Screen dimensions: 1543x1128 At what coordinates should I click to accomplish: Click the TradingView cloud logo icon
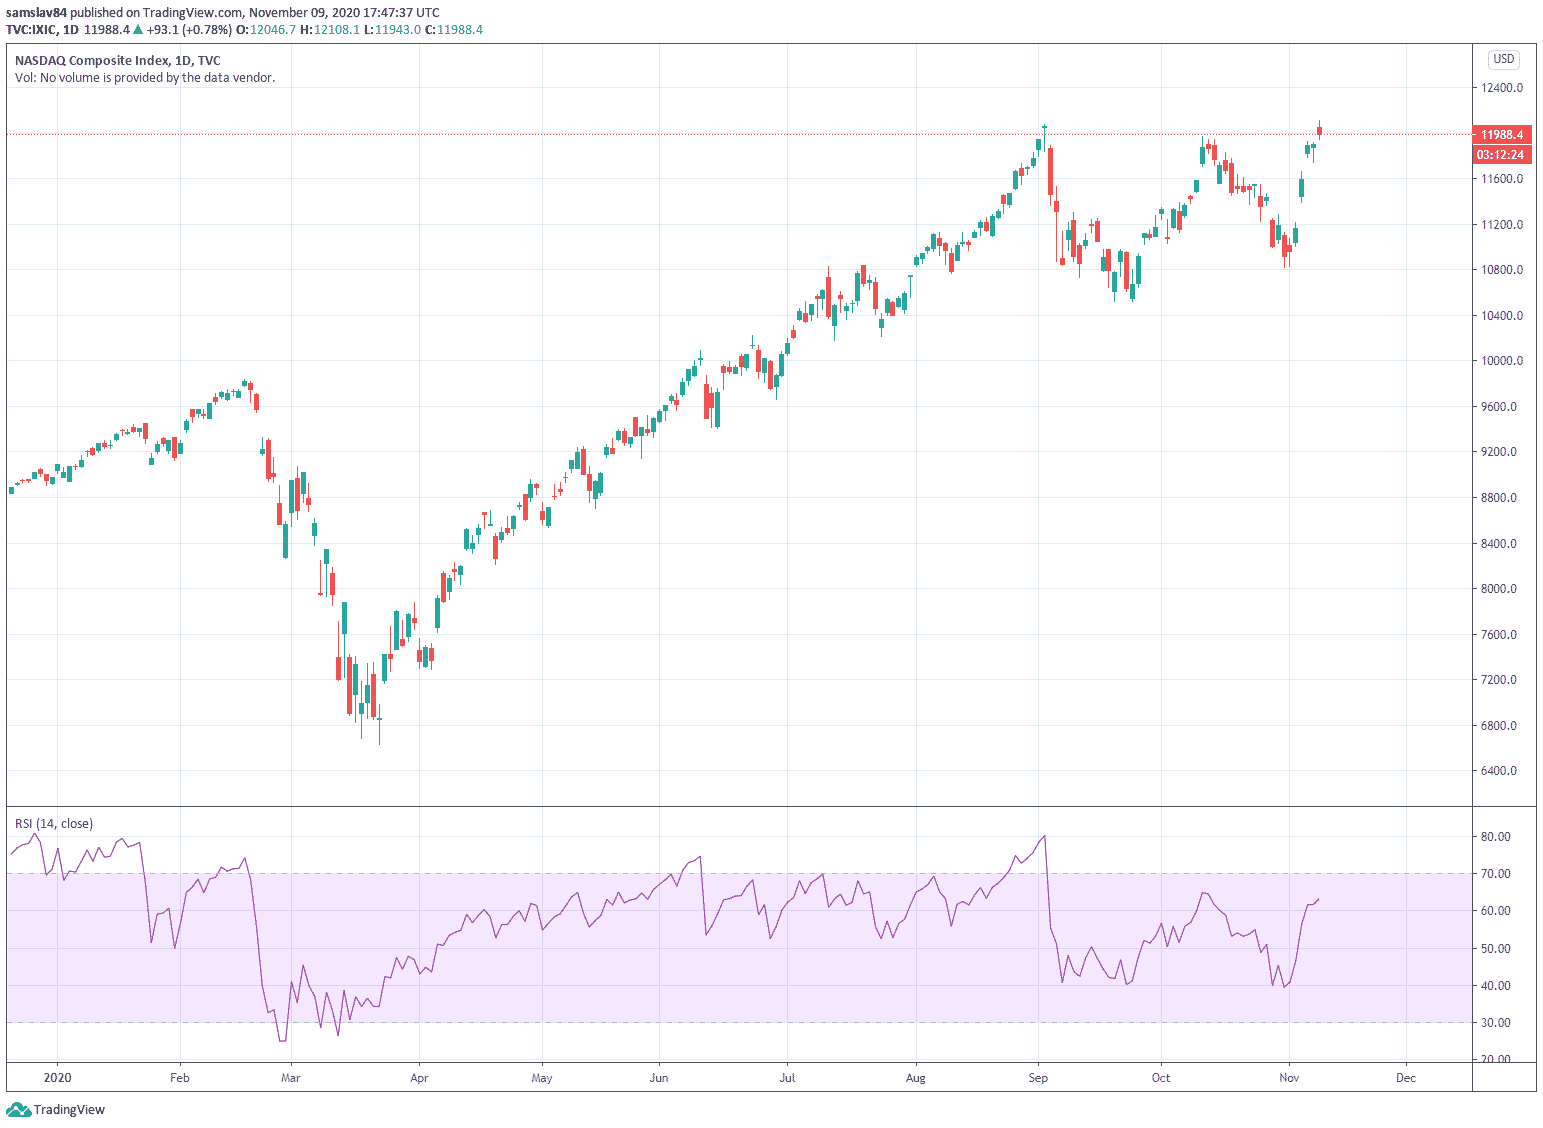[x=18, y=1109]
